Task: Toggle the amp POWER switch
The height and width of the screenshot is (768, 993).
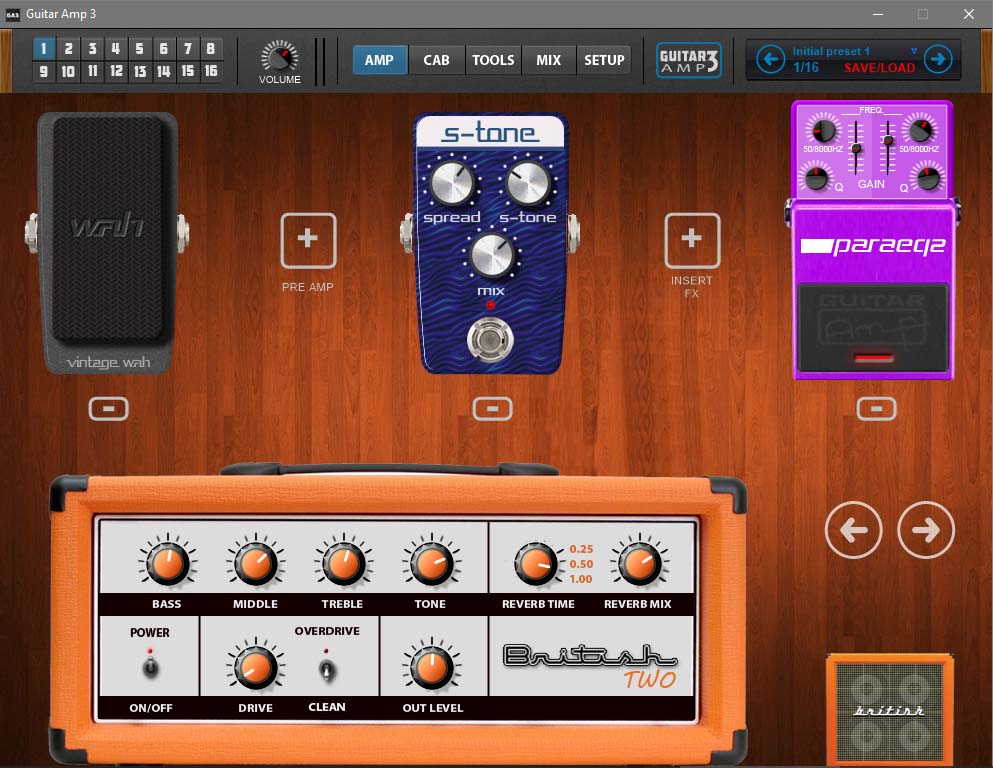Action: pos(150,665)
